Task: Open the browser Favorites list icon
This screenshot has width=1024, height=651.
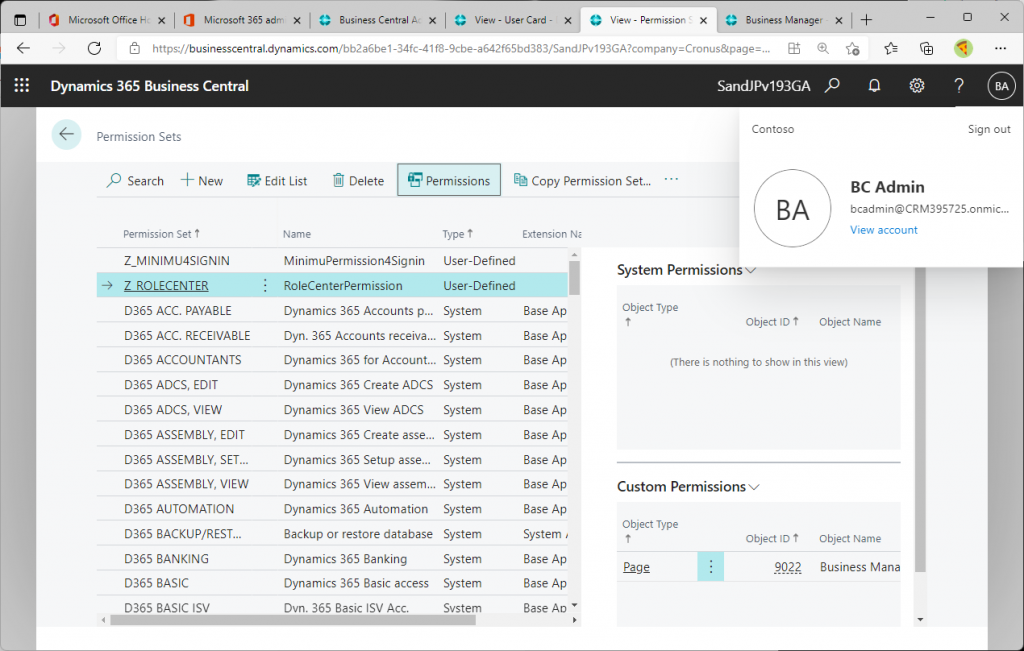Action: (891, 48)
